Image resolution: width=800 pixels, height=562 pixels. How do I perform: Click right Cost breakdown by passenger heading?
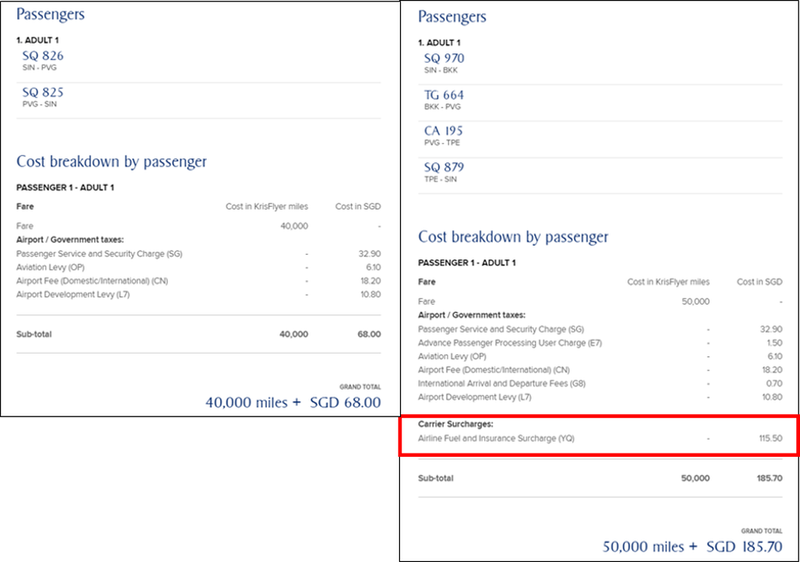pos(513,237)
